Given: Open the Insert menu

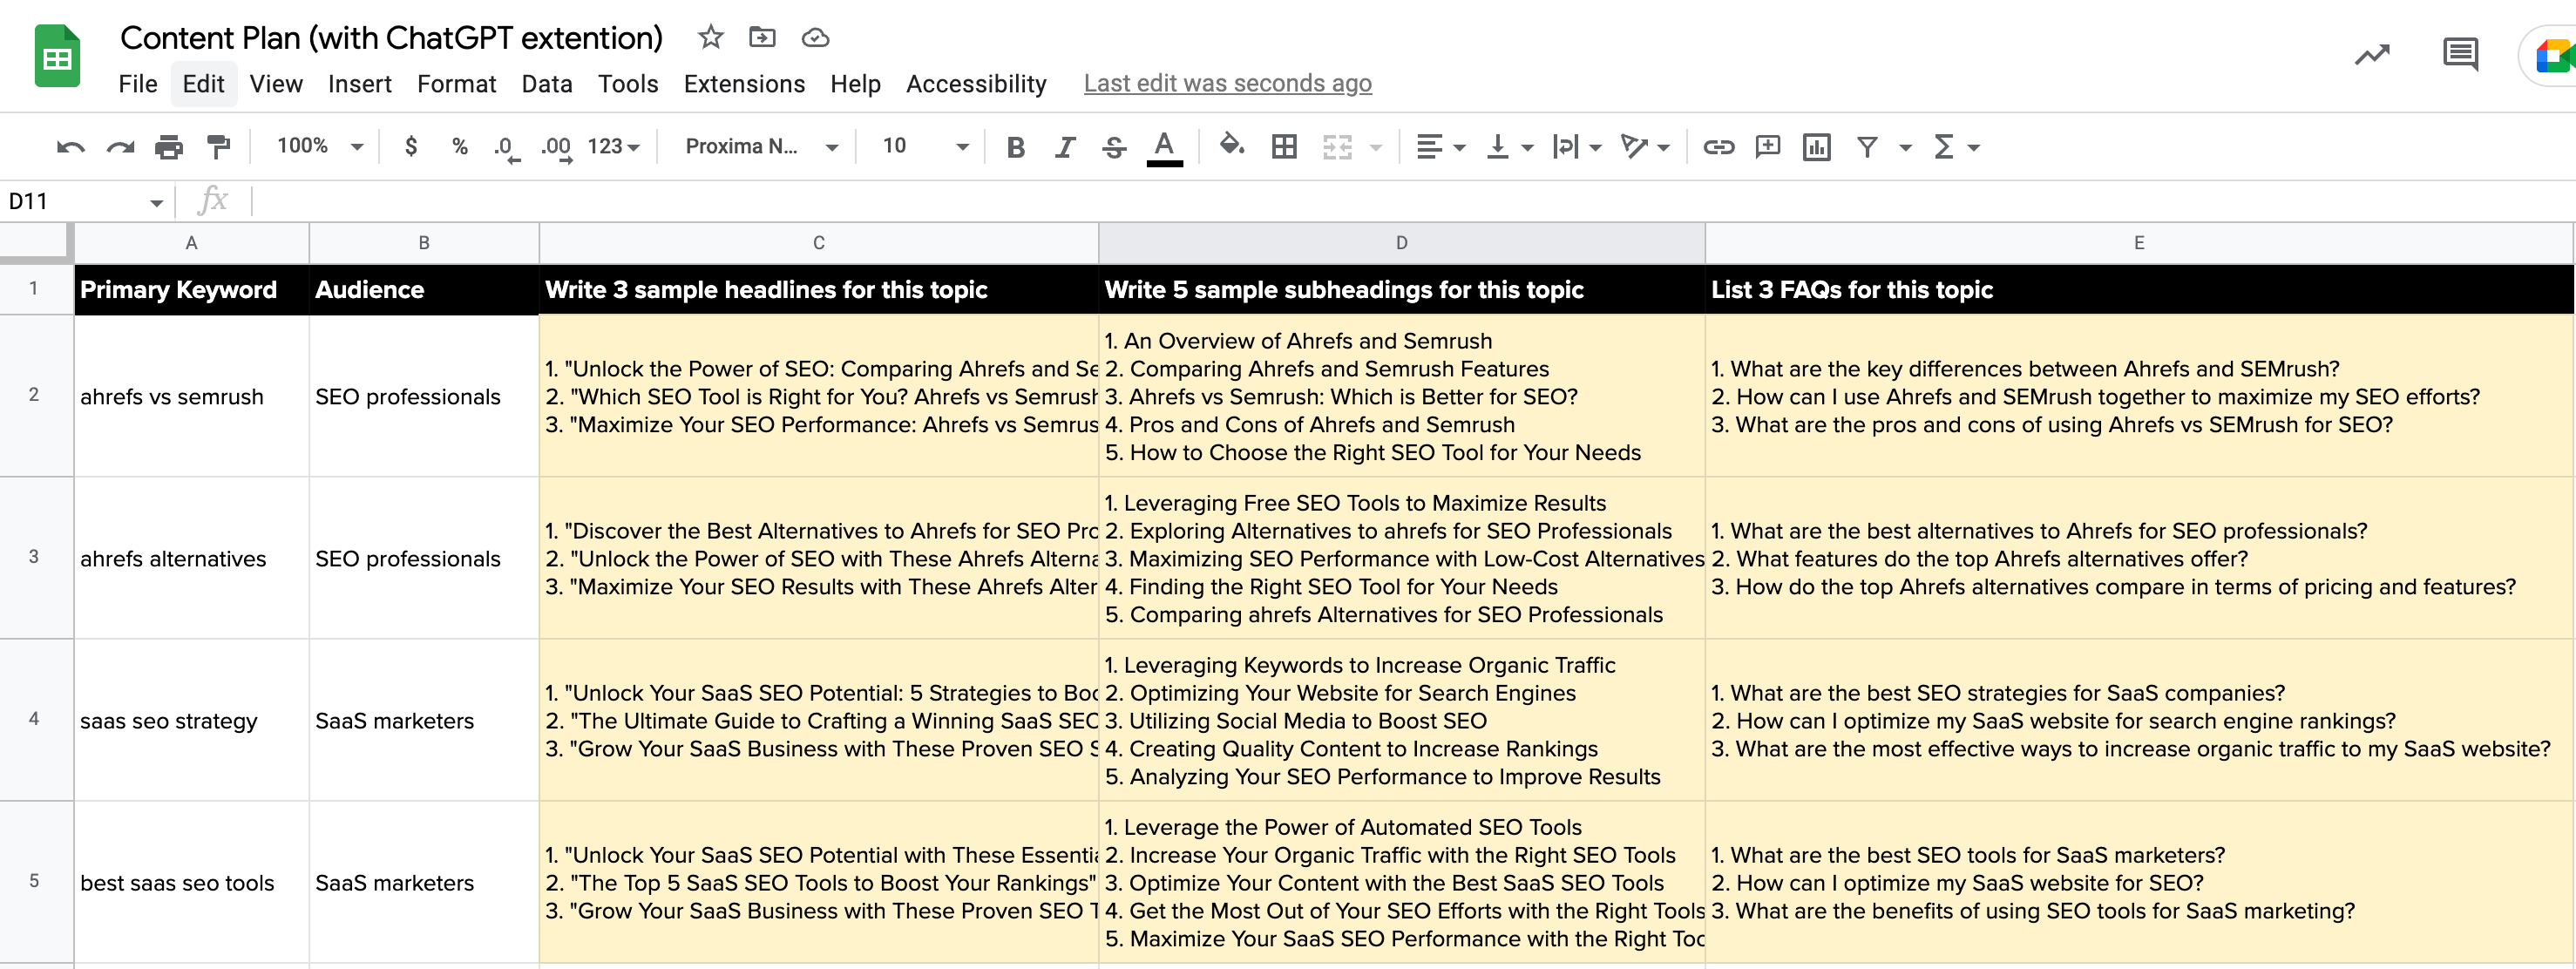Looking at the screenshot, I should pyautogui.click(x=359, y=84).
